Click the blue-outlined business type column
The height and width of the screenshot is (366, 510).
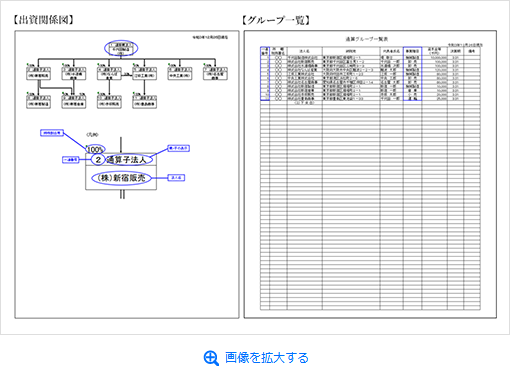coord(412,74)
